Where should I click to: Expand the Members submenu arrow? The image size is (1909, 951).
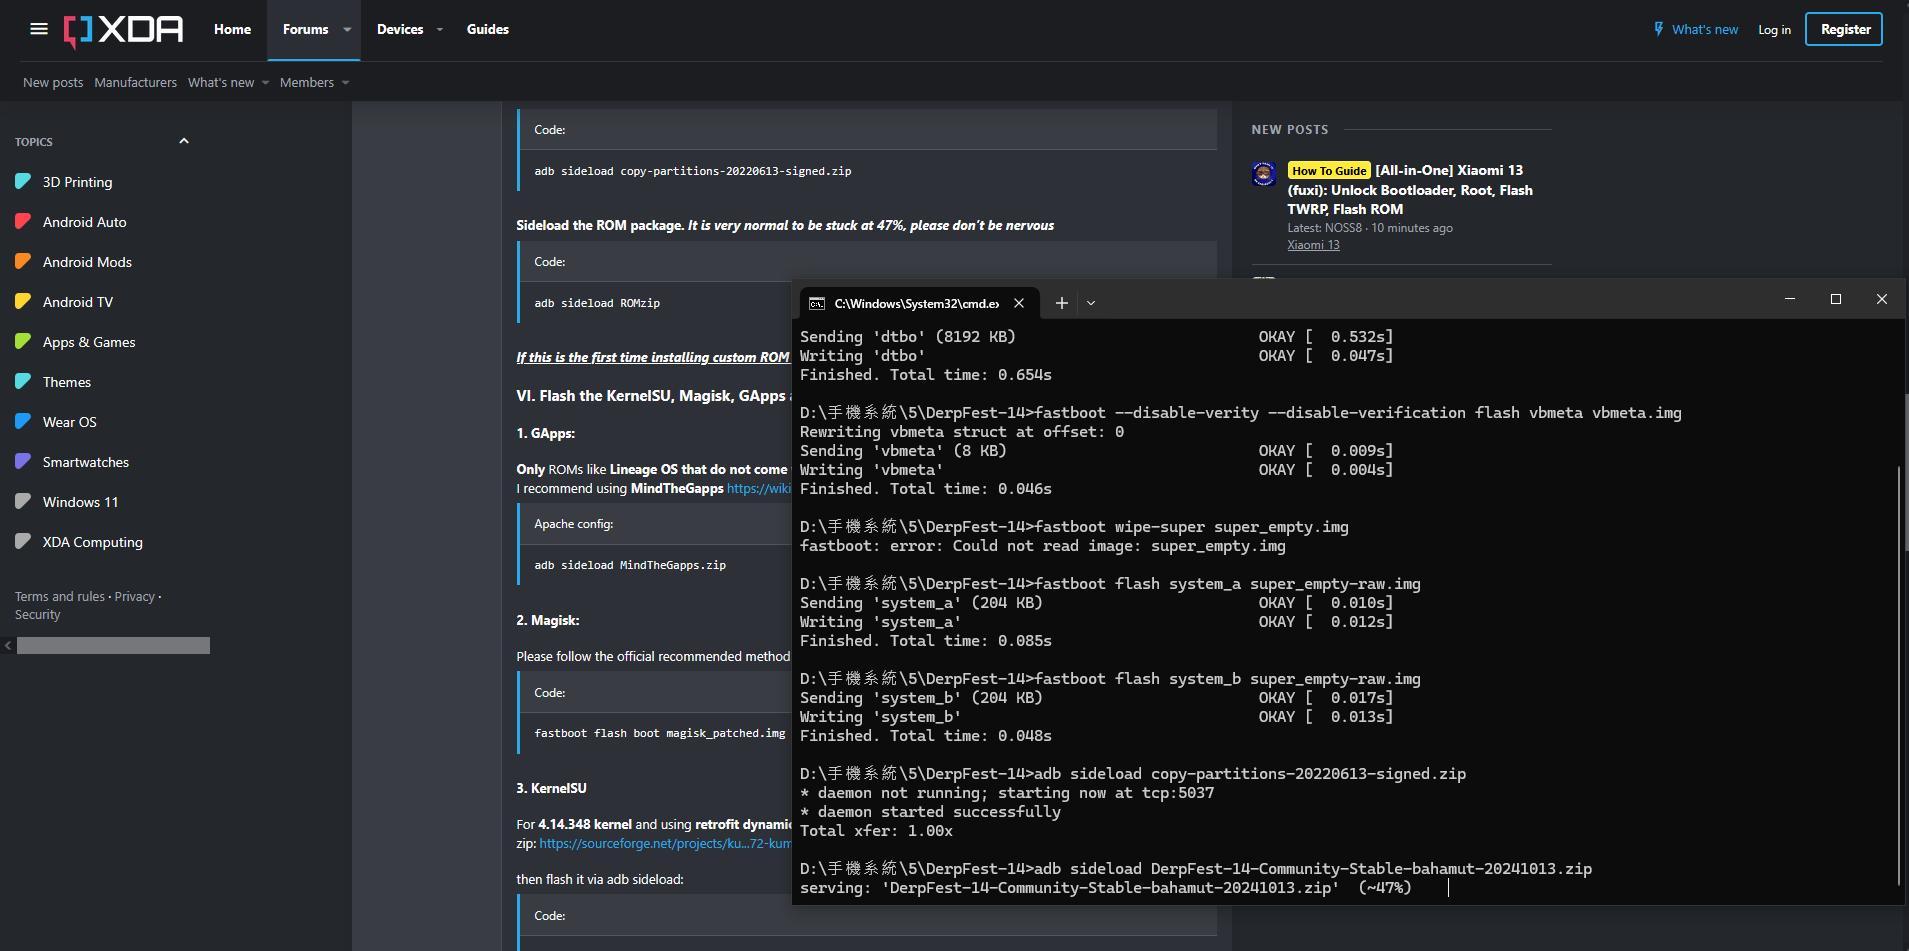click(345, 83)
